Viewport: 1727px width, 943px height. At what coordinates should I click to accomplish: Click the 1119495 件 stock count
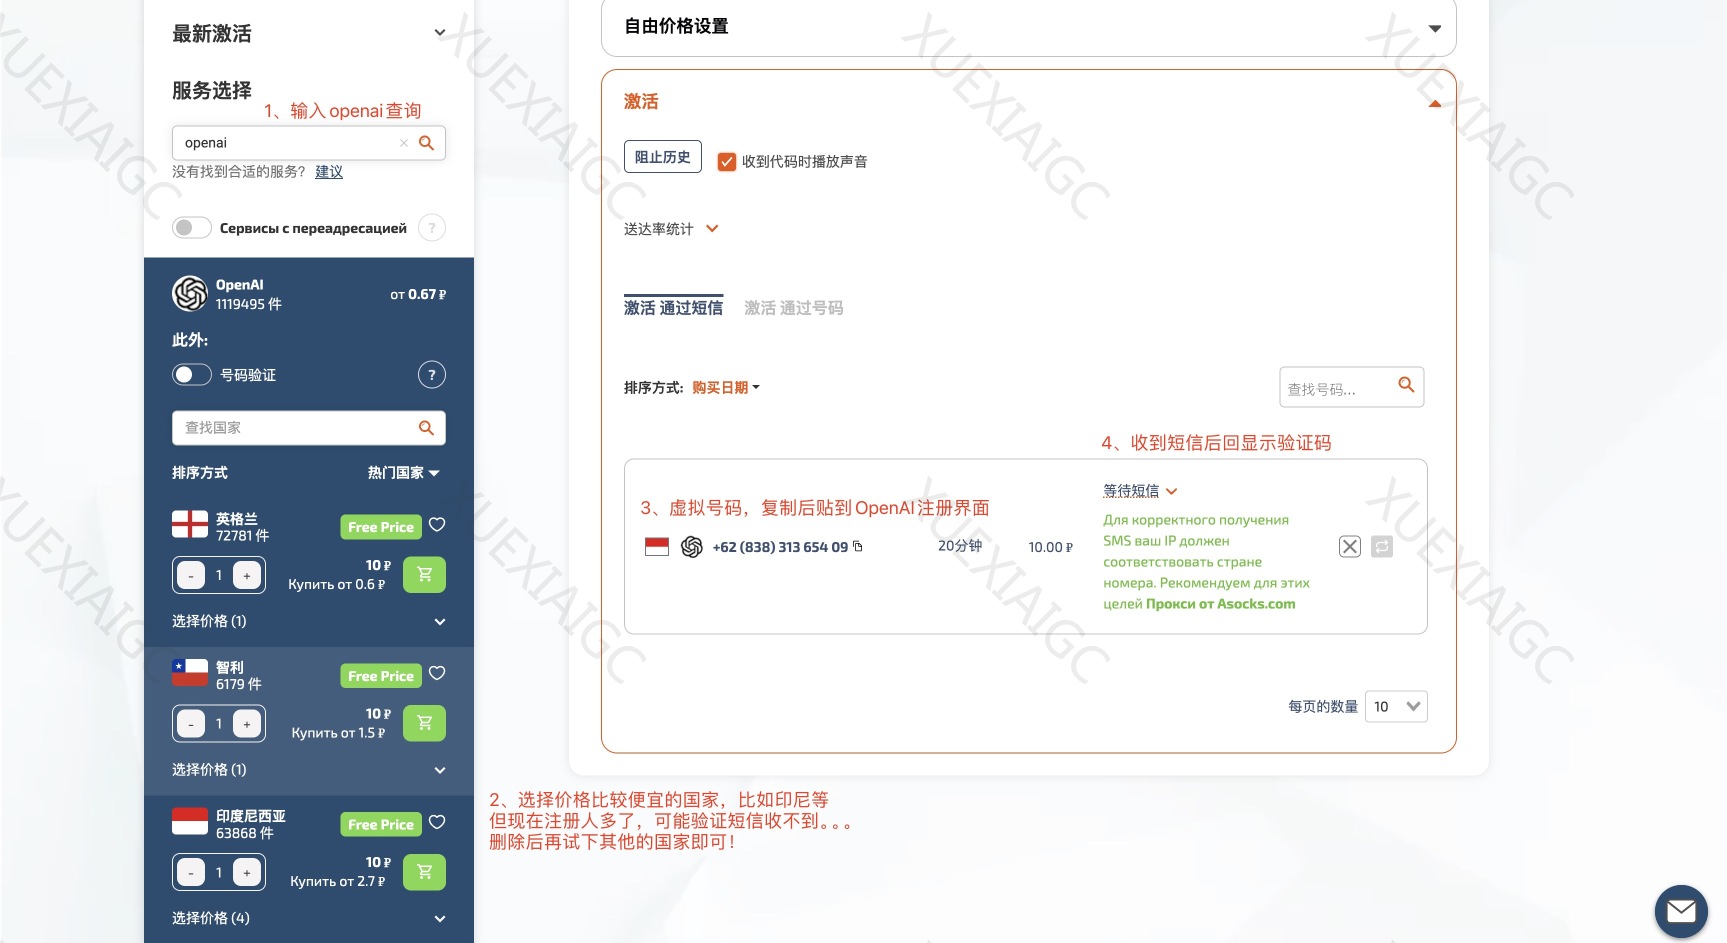tap(249, 304)
